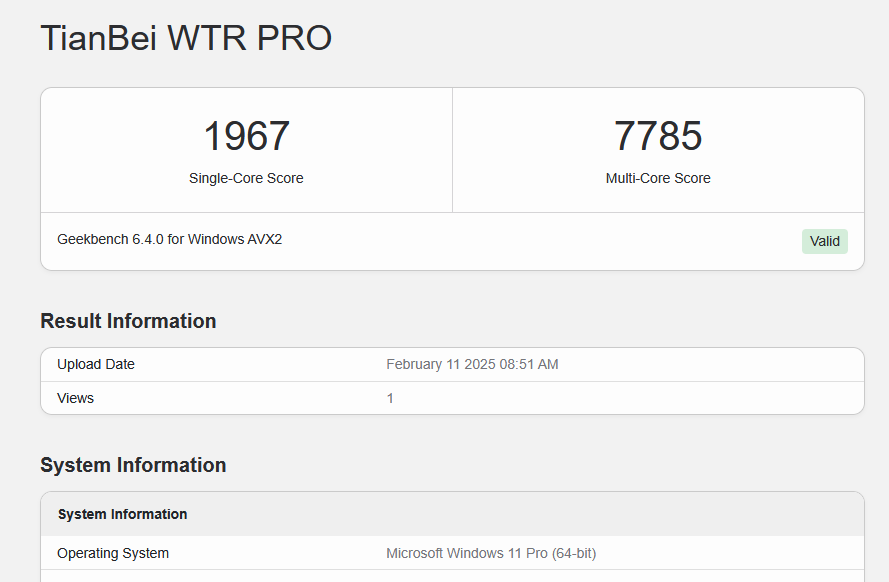The width and height of the screenshot is (889, 582).
Task: Click the Single-Core Score label
Action: 246,178
